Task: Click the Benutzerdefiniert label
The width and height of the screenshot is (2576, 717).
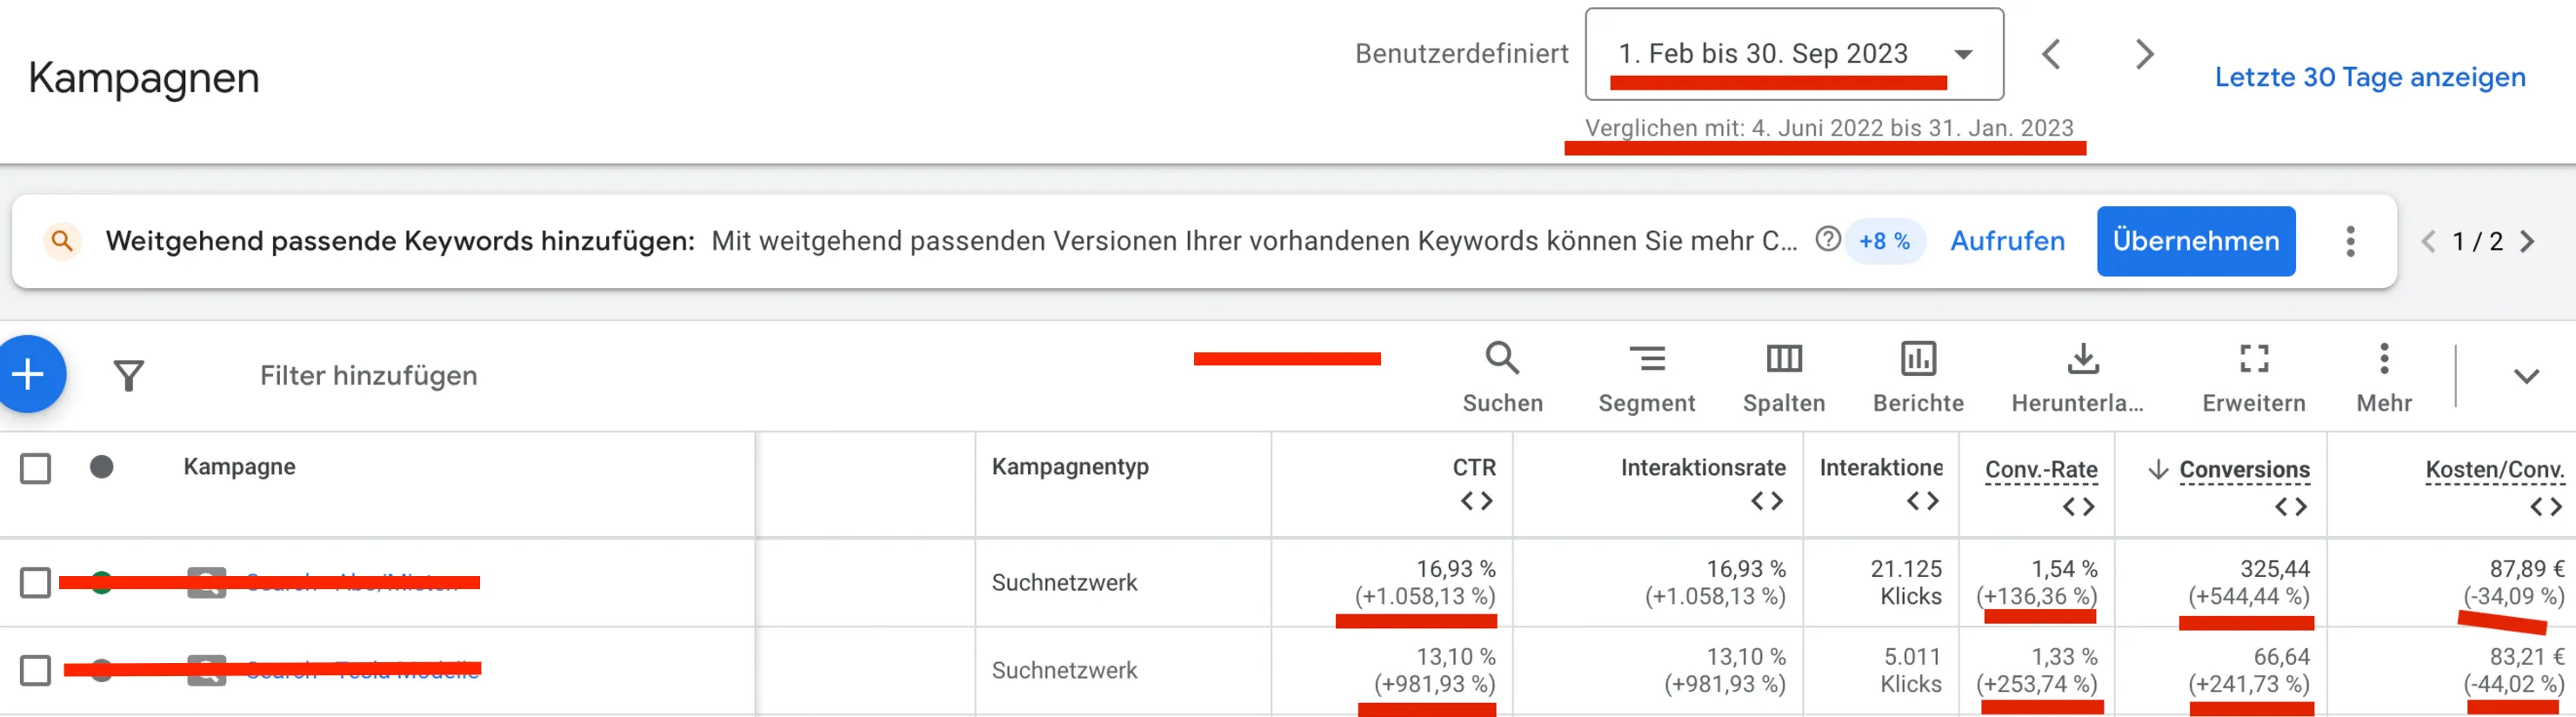Action: [1461, 54]
